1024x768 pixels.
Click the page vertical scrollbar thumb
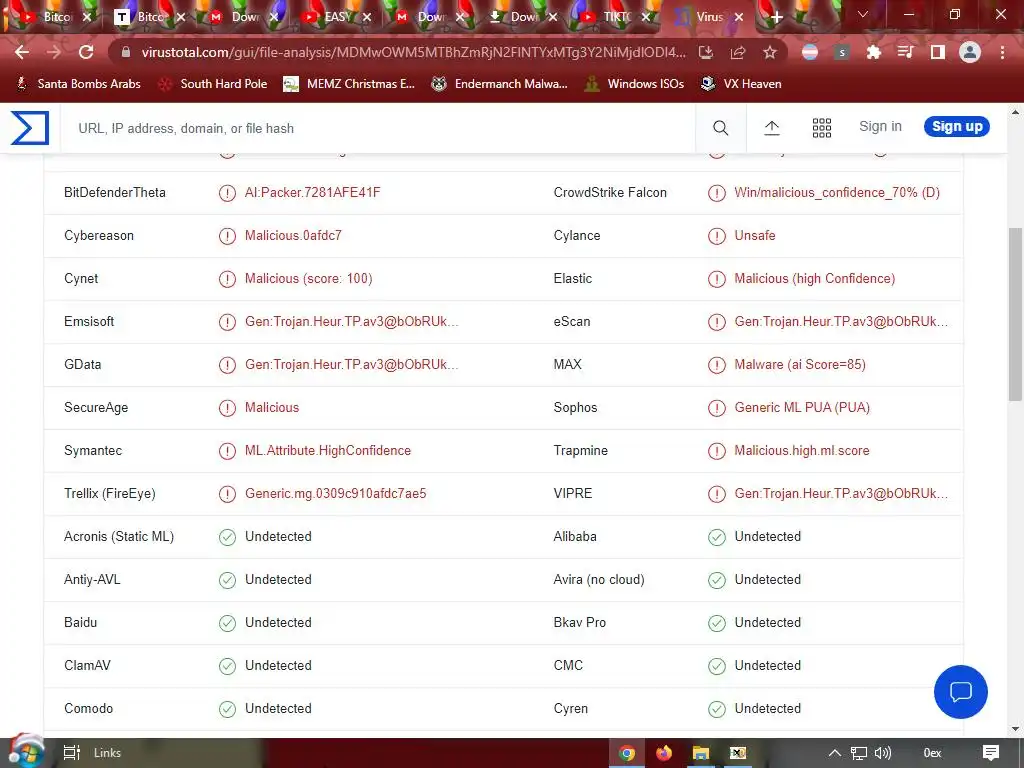coord(1016,313)
